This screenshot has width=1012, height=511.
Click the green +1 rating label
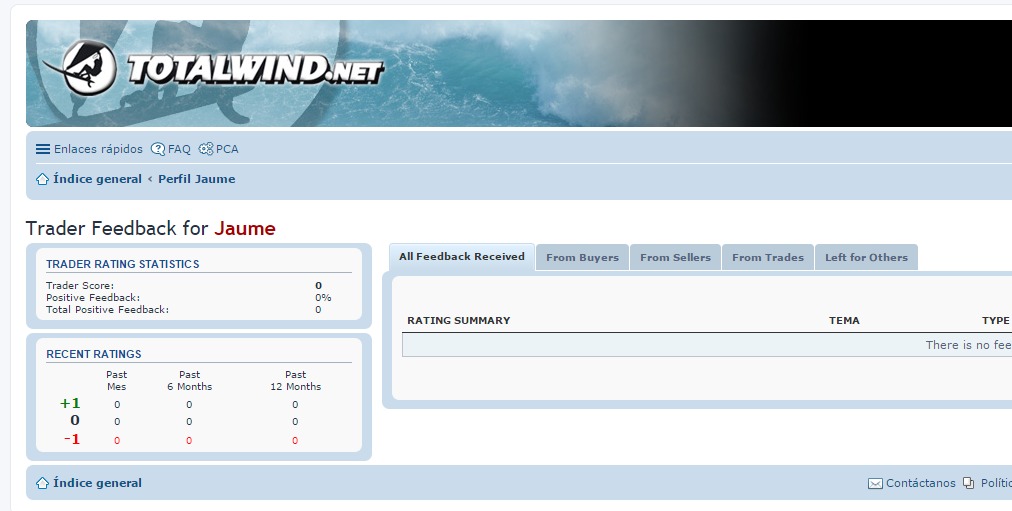click(x=70, y=404)
